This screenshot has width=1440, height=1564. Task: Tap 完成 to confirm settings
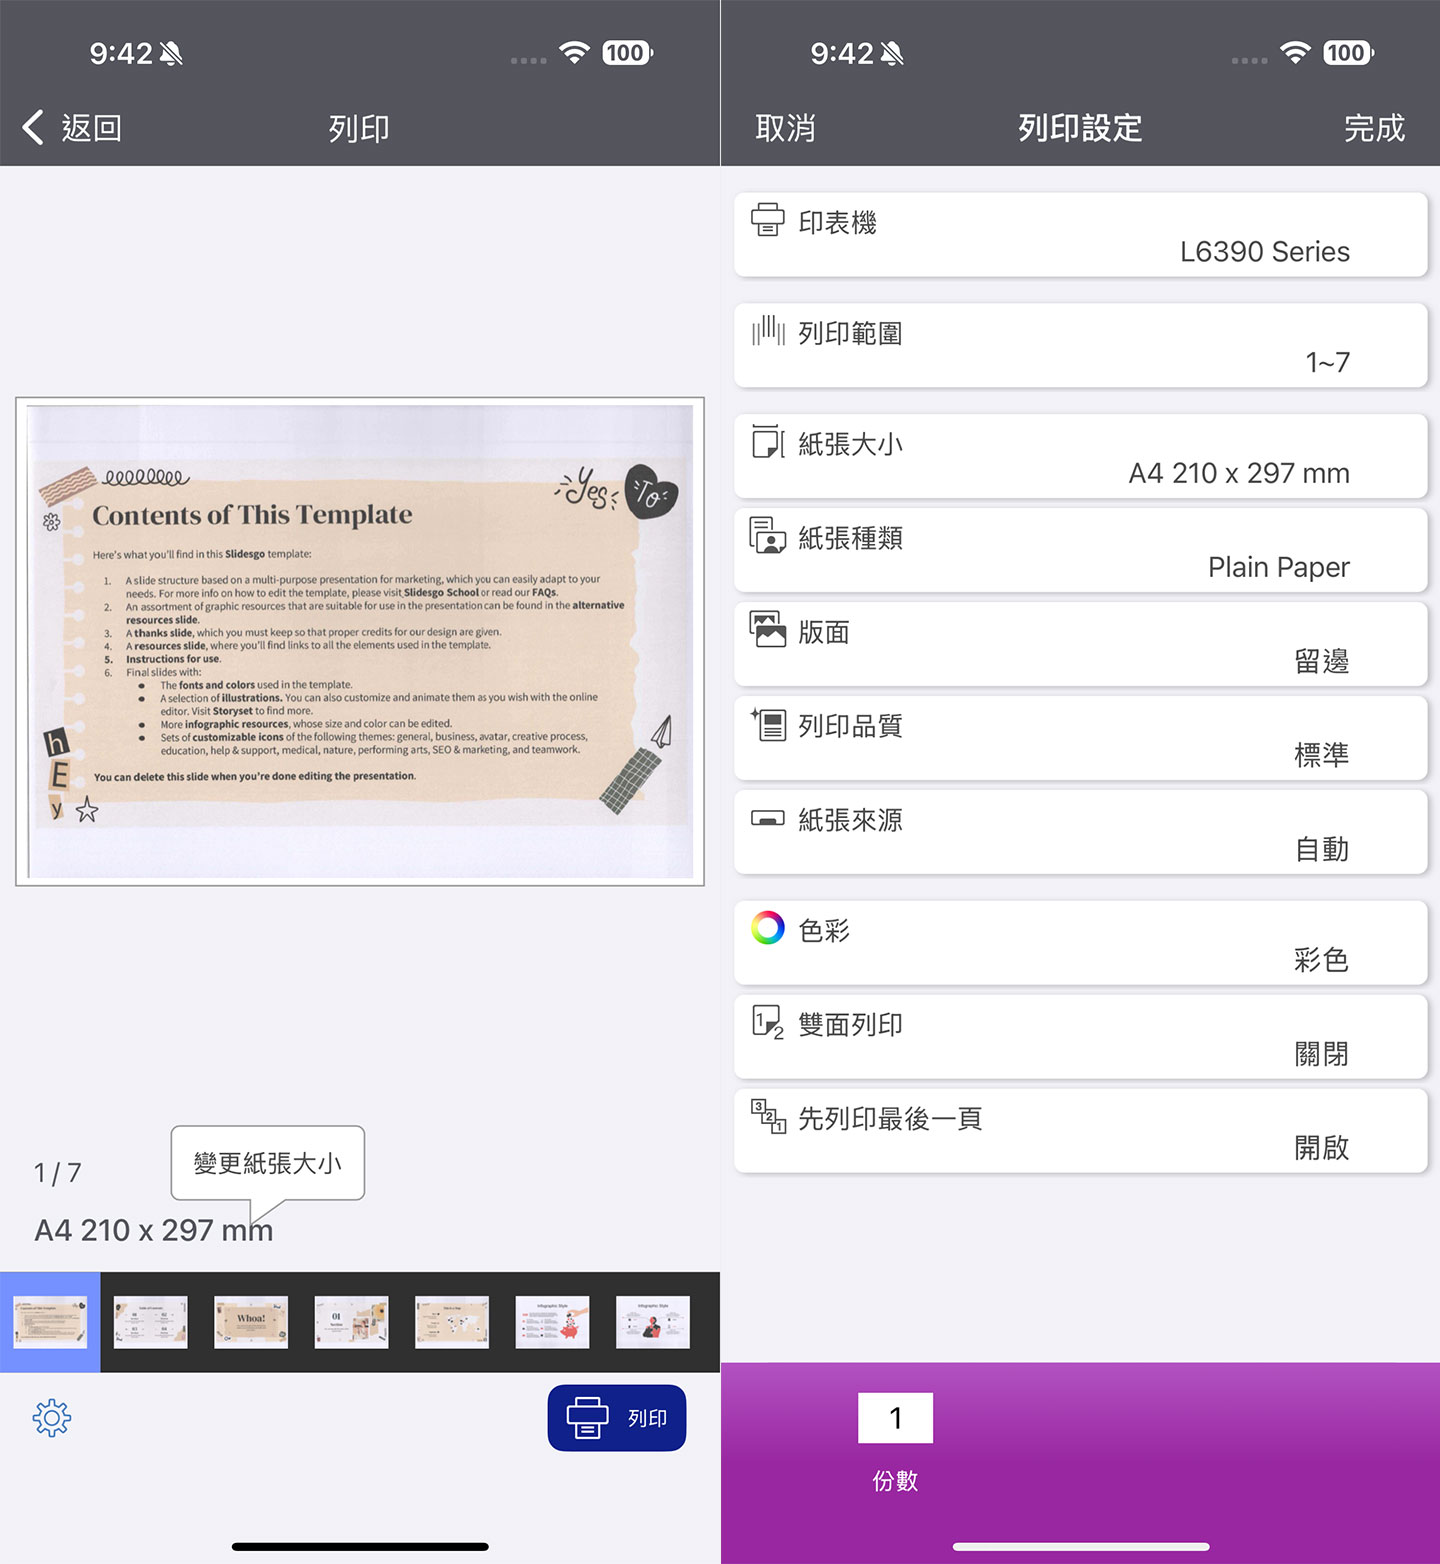tap(1374, 128)
